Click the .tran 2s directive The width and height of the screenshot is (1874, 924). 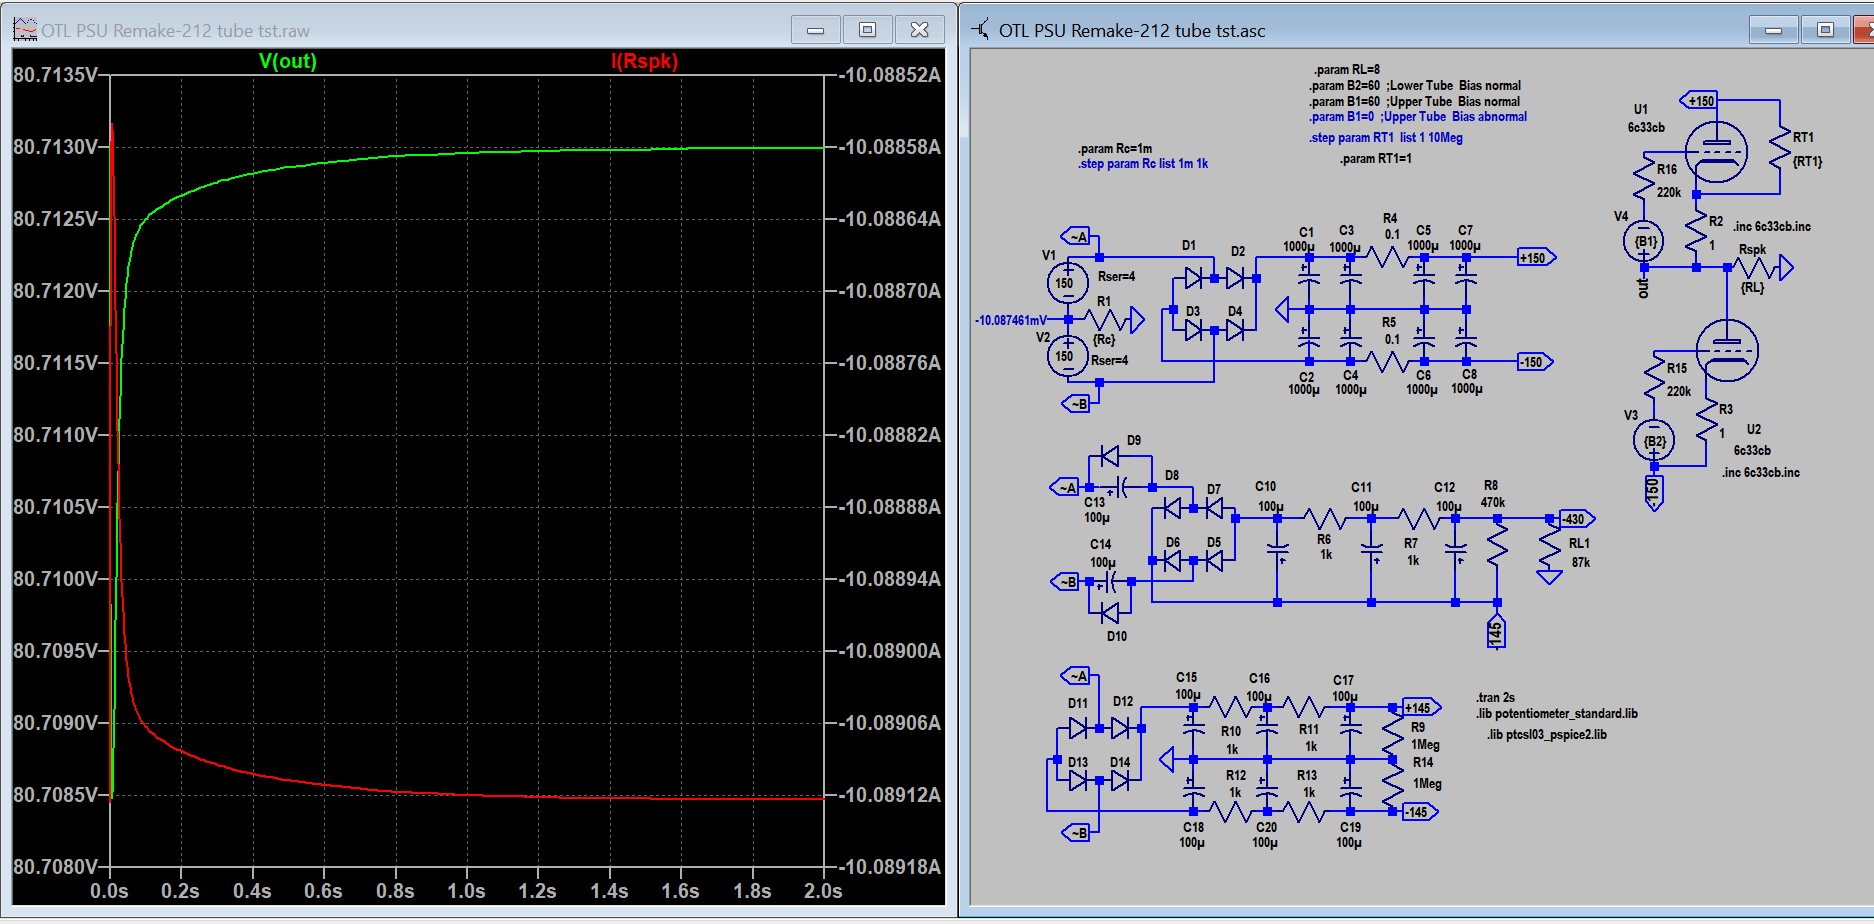tap(1495, 698)
